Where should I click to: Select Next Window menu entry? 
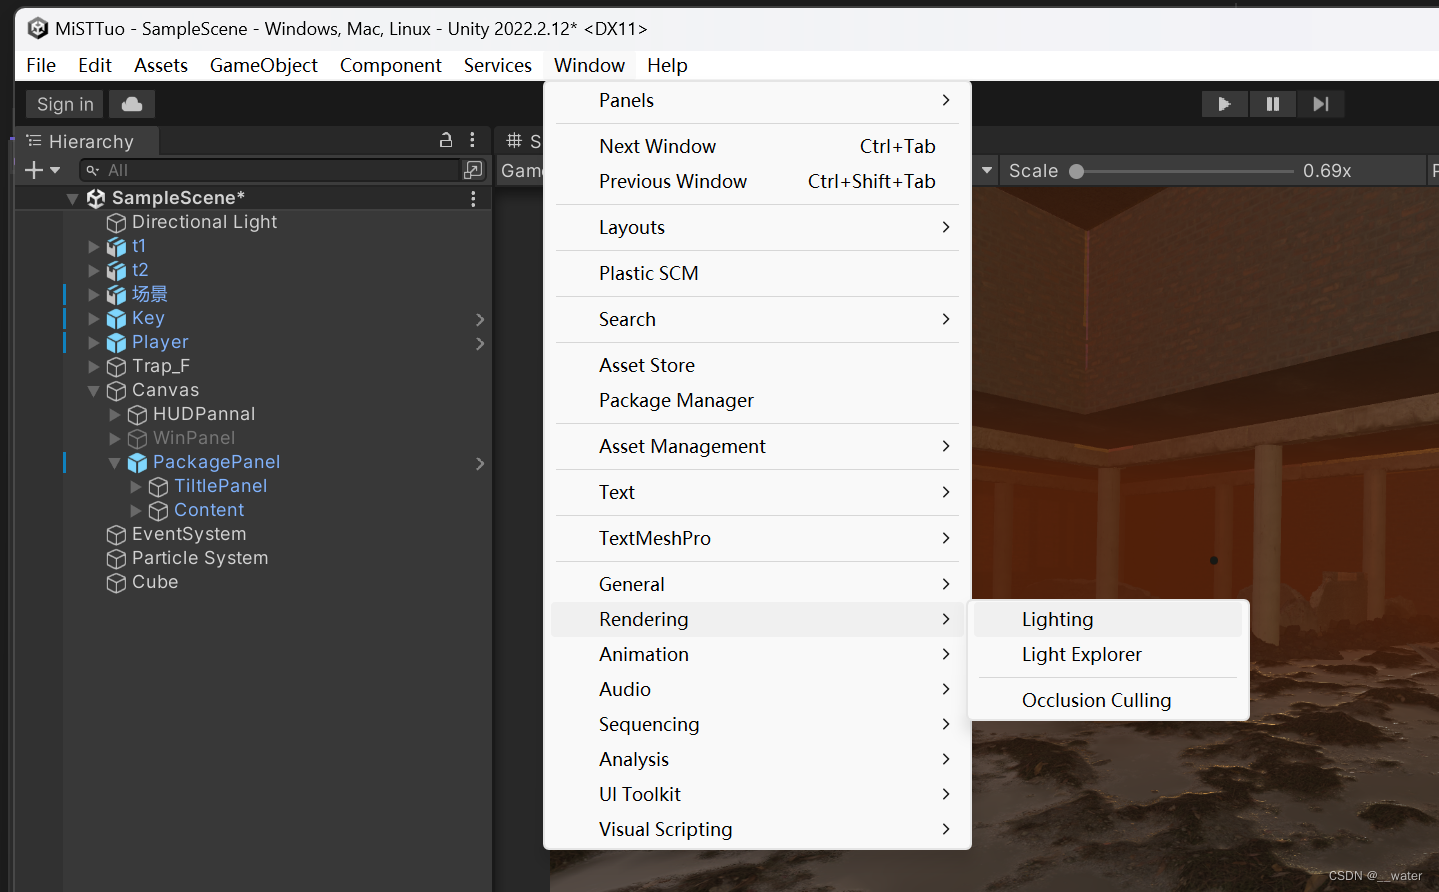coord(757,146)
